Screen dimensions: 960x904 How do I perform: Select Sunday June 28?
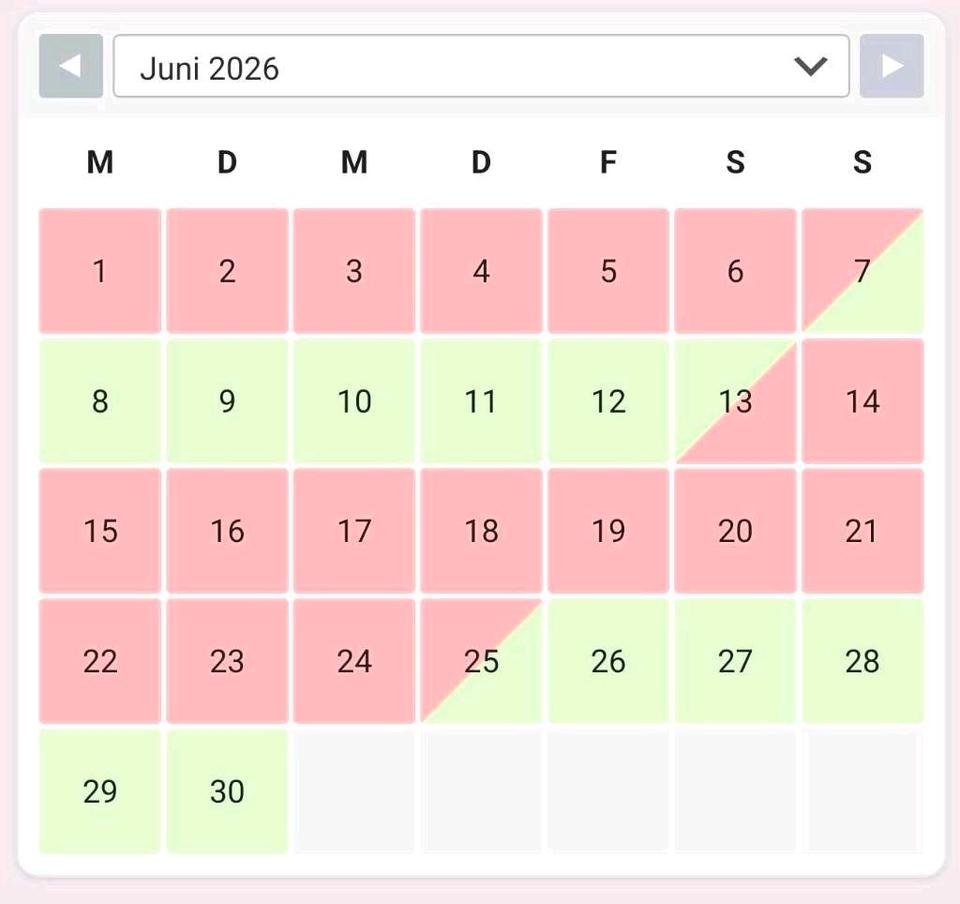click(862, 661)
